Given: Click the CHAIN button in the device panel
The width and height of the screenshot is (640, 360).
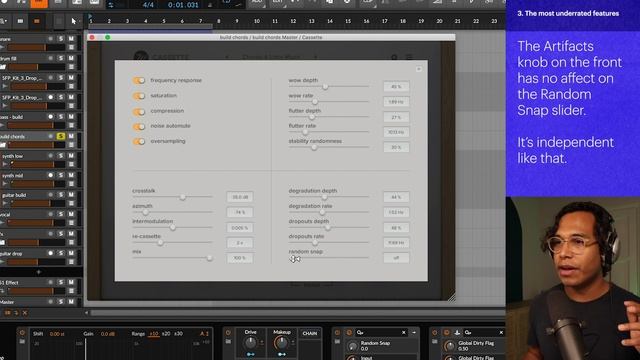Looking at the screenshot, I should click(x=310, y=333).
